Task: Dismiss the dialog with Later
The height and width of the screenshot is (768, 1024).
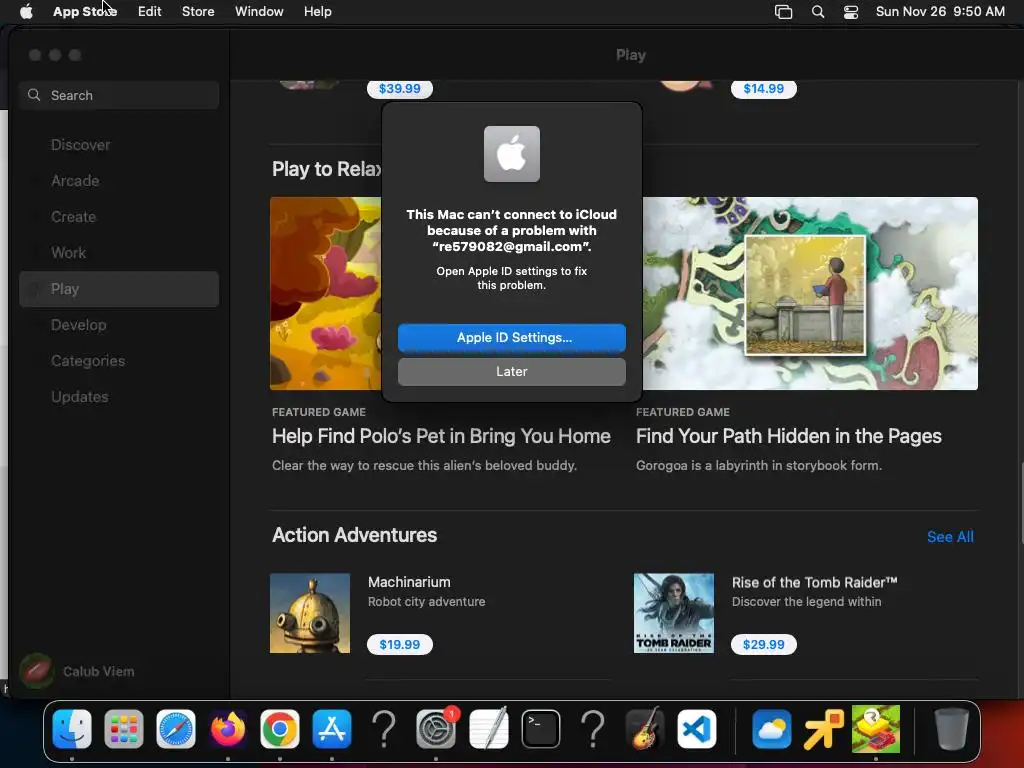Action: coord(512,372)
